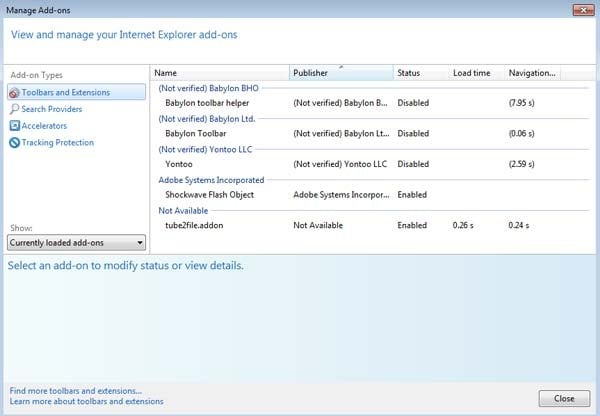The width and height of the screenshot is (600, 416).
Task: Close the Manage Add-ons window
Action: (x=584, y=10)
